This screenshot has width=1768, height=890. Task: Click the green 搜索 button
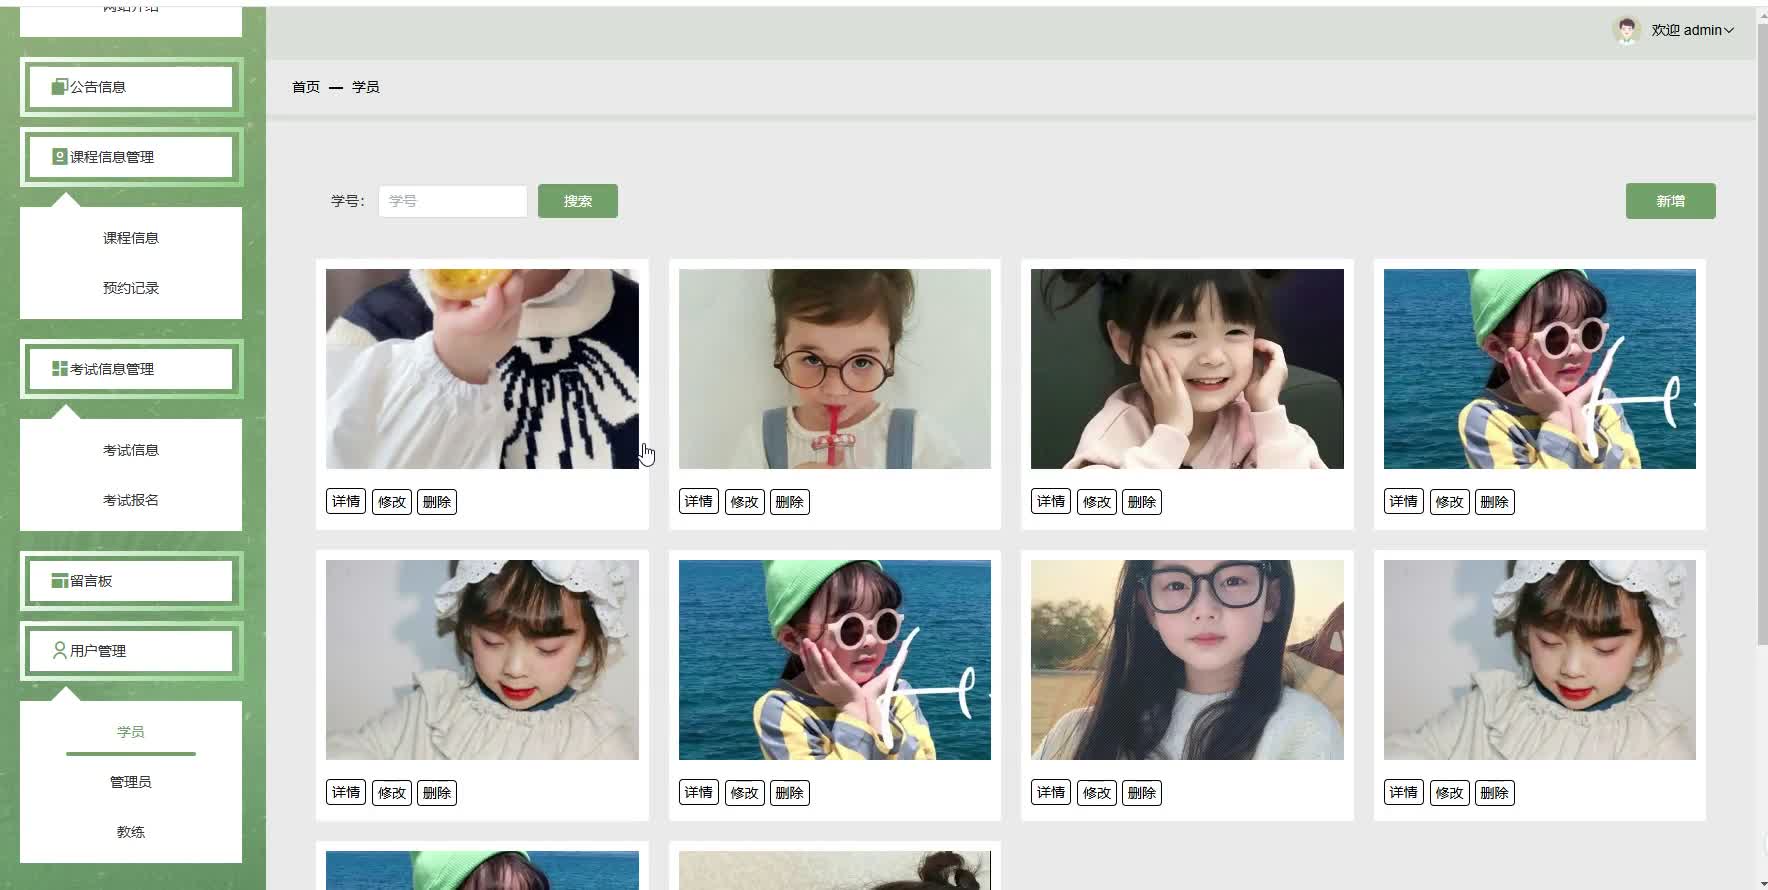tap(578, 201)
